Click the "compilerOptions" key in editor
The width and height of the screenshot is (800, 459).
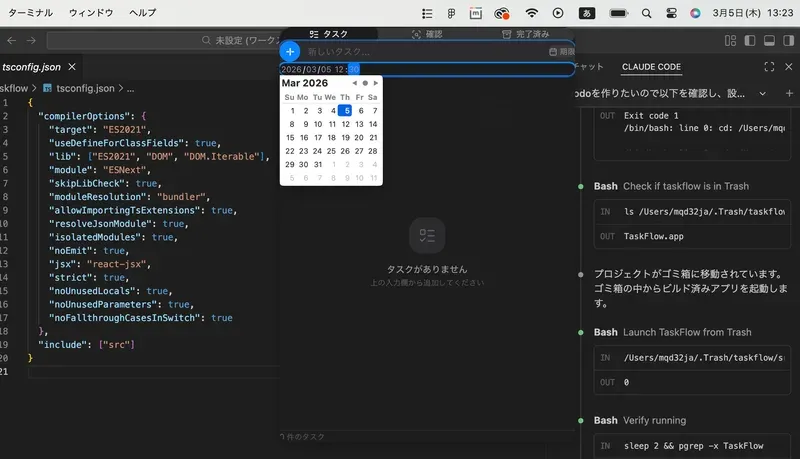[86, 116]
